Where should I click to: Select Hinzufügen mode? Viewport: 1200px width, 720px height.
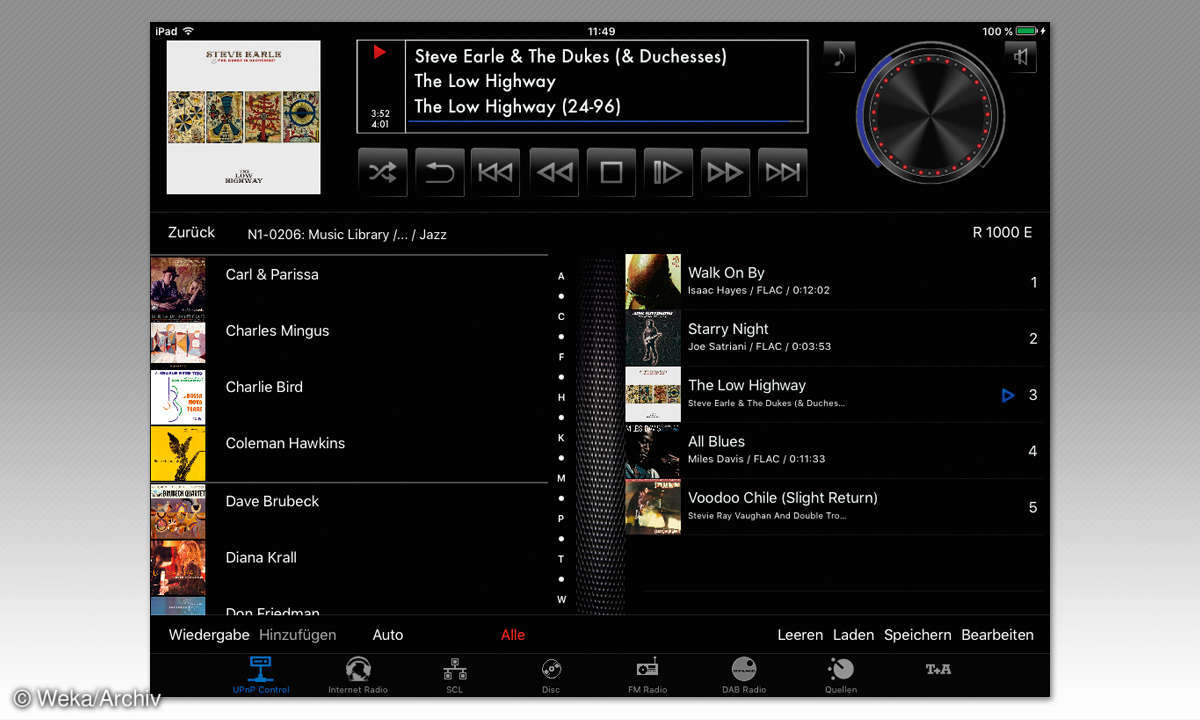(x=297, y=635)
